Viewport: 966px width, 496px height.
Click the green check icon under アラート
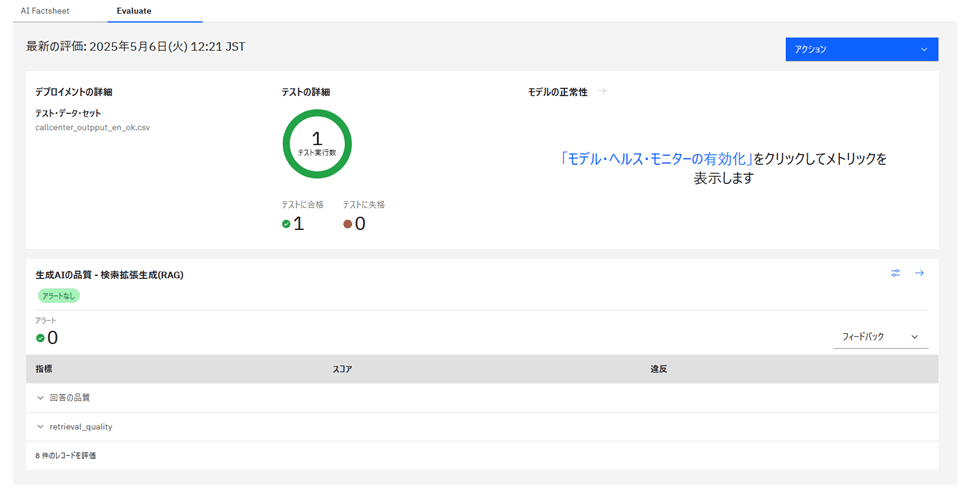click(40, 338)
